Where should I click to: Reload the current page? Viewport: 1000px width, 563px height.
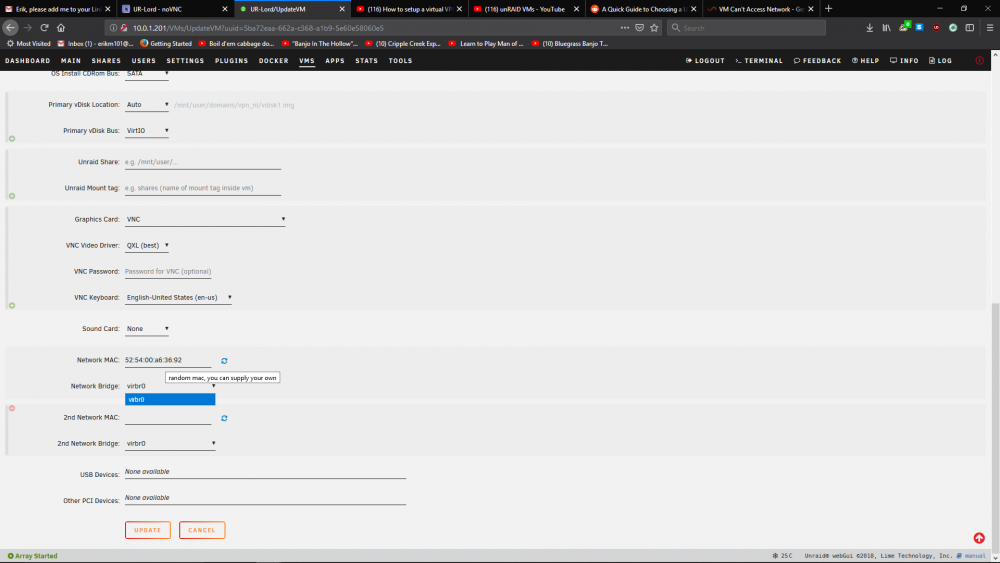click(x=44, y=27)
